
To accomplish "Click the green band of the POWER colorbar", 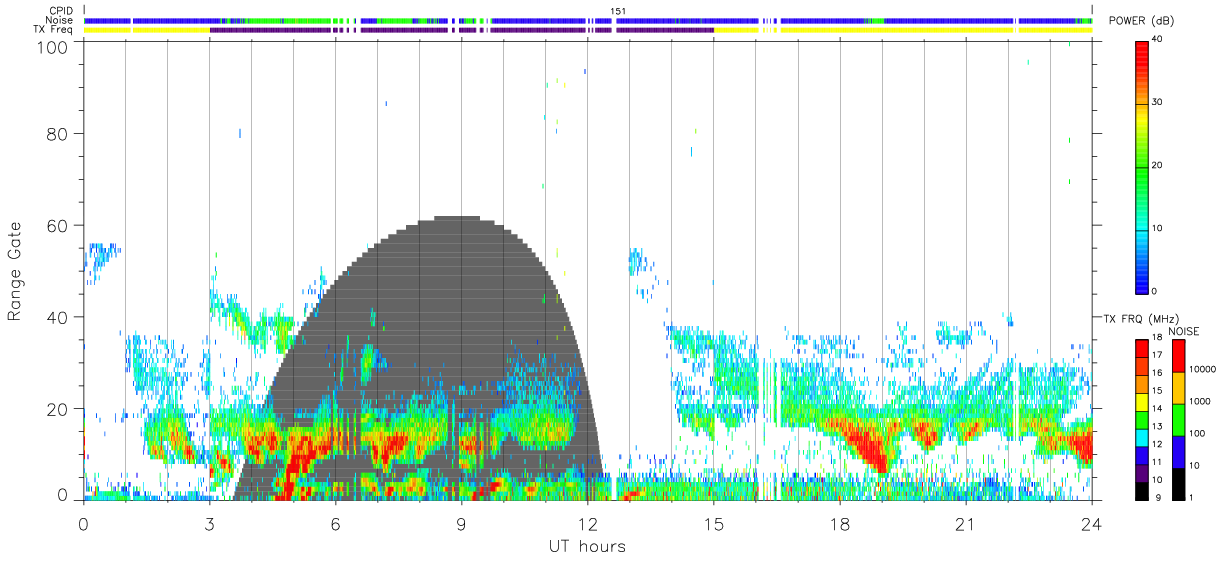I will pos(1143,180).
